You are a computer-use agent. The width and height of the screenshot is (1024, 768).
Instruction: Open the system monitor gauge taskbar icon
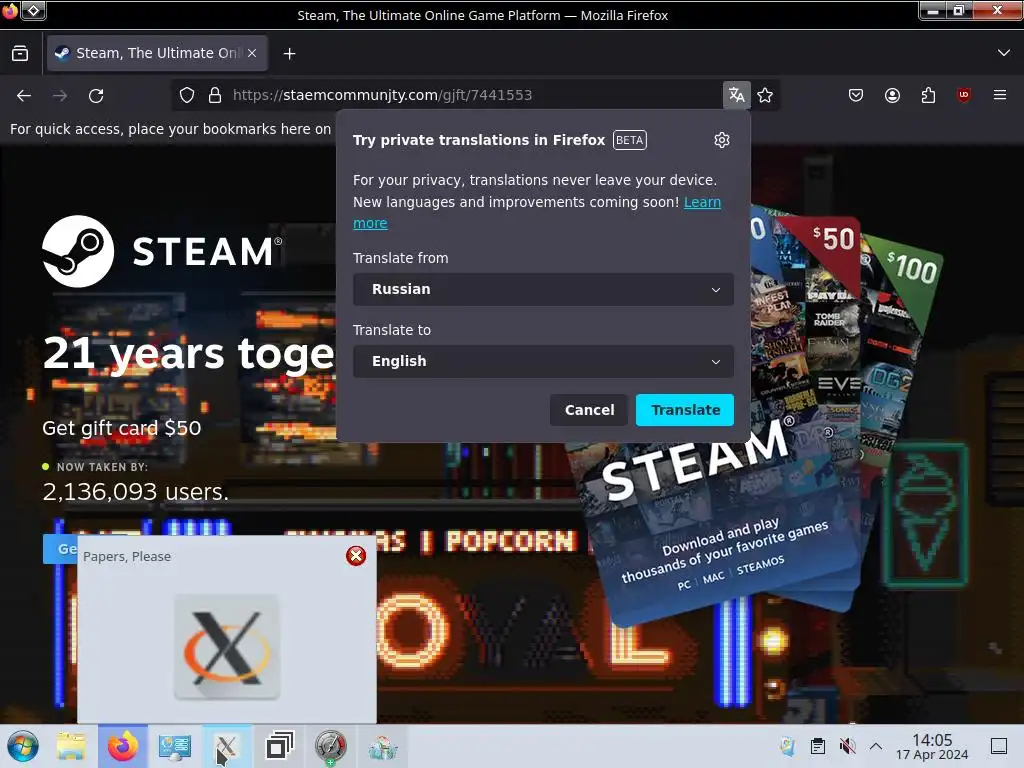pyautogui.click(x=330, y=746)
